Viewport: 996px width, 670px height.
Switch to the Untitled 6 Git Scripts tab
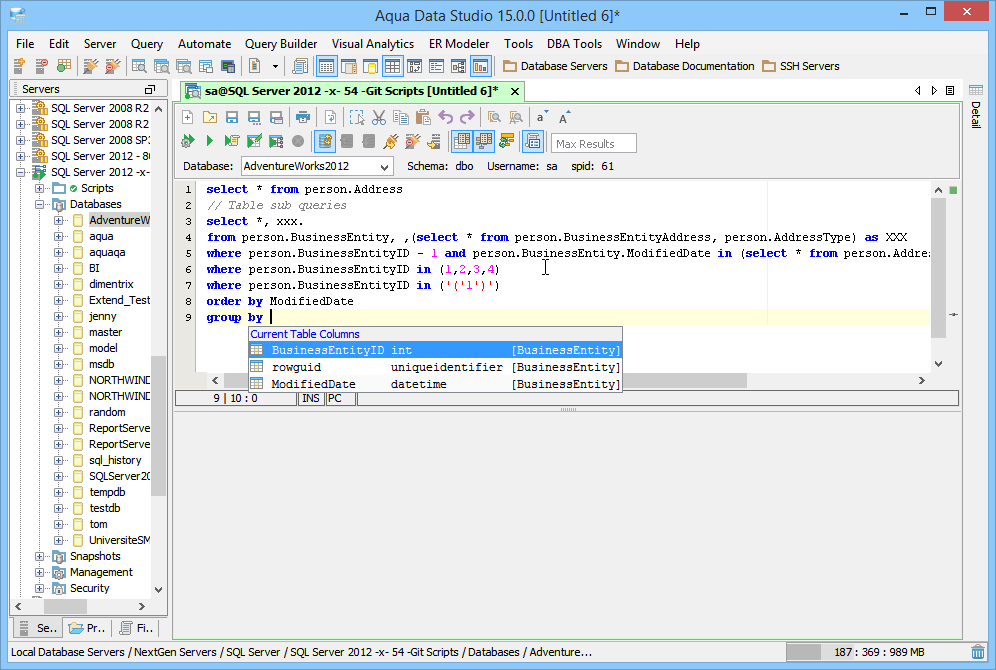click(x=351, y=91)
